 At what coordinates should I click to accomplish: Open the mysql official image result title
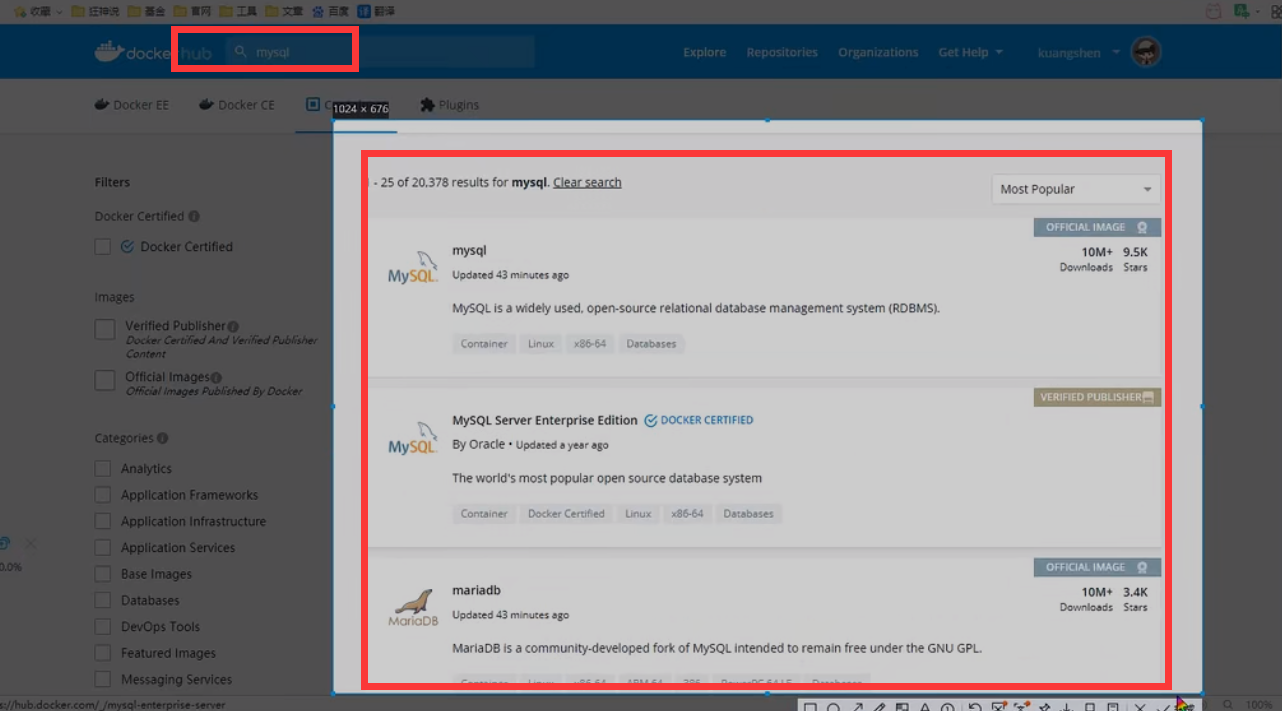[x=469, y=250]
